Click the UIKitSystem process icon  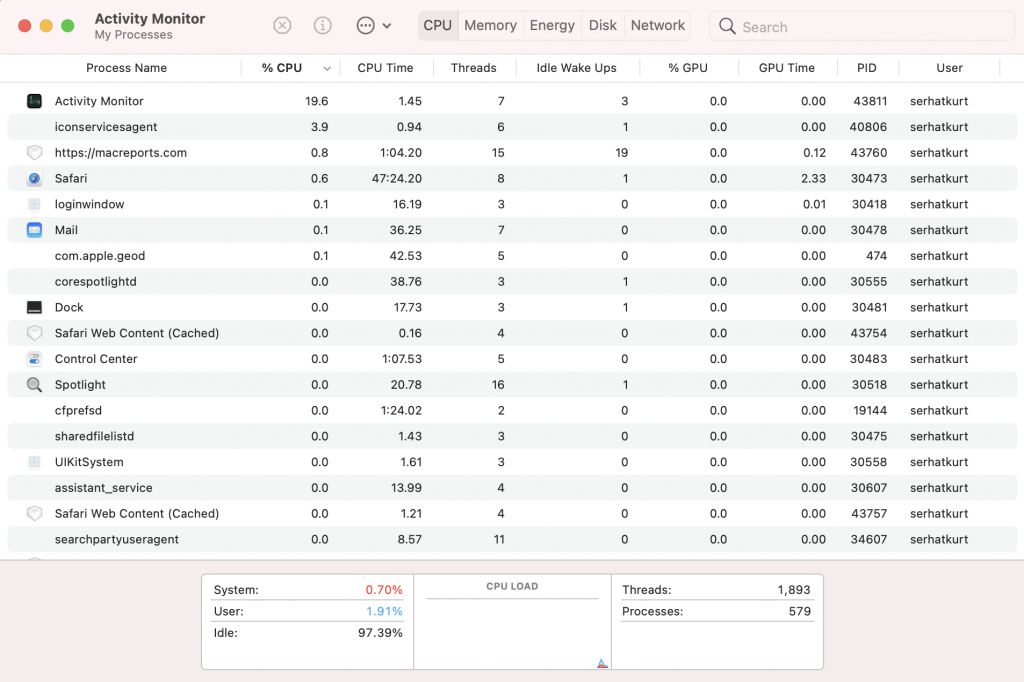pyautogui.click(x=34, y=462)
